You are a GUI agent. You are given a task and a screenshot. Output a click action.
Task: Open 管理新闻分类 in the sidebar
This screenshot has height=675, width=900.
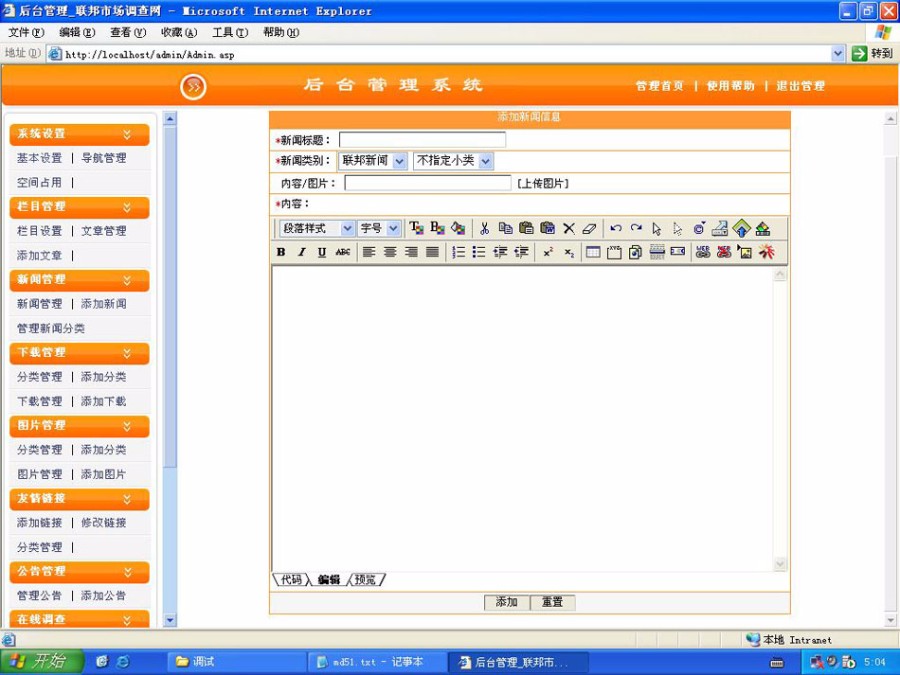[x=51, y=328]
